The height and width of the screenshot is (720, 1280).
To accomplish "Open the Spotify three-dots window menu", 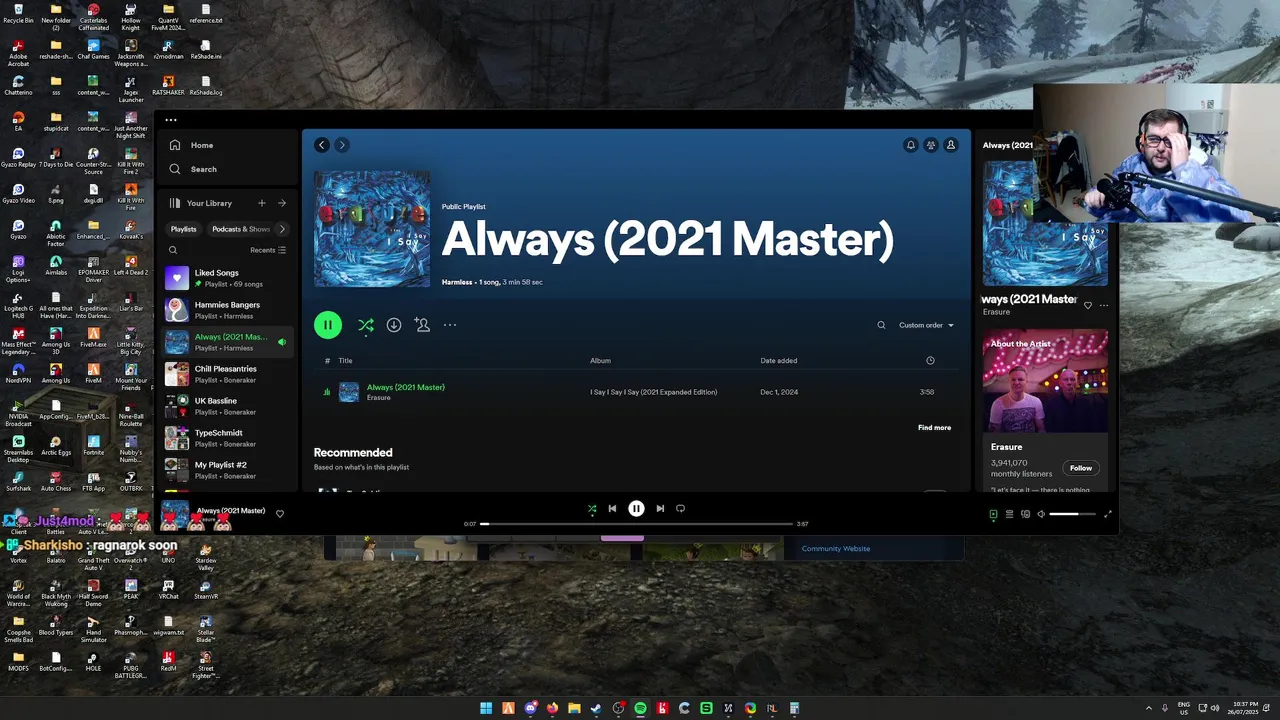I will point(171,120).
